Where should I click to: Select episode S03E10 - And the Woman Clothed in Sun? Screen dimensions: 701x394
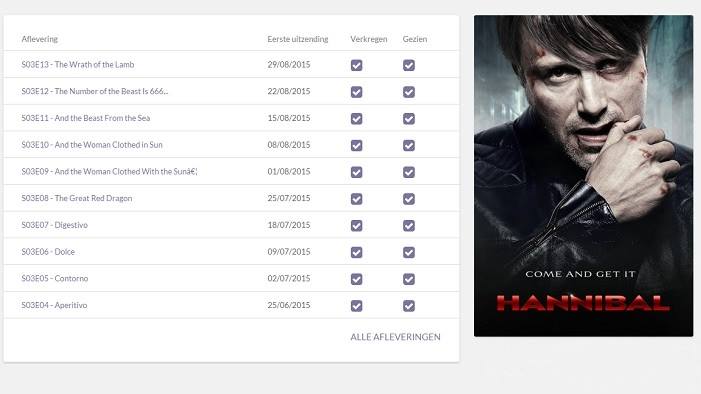point(92,144)
